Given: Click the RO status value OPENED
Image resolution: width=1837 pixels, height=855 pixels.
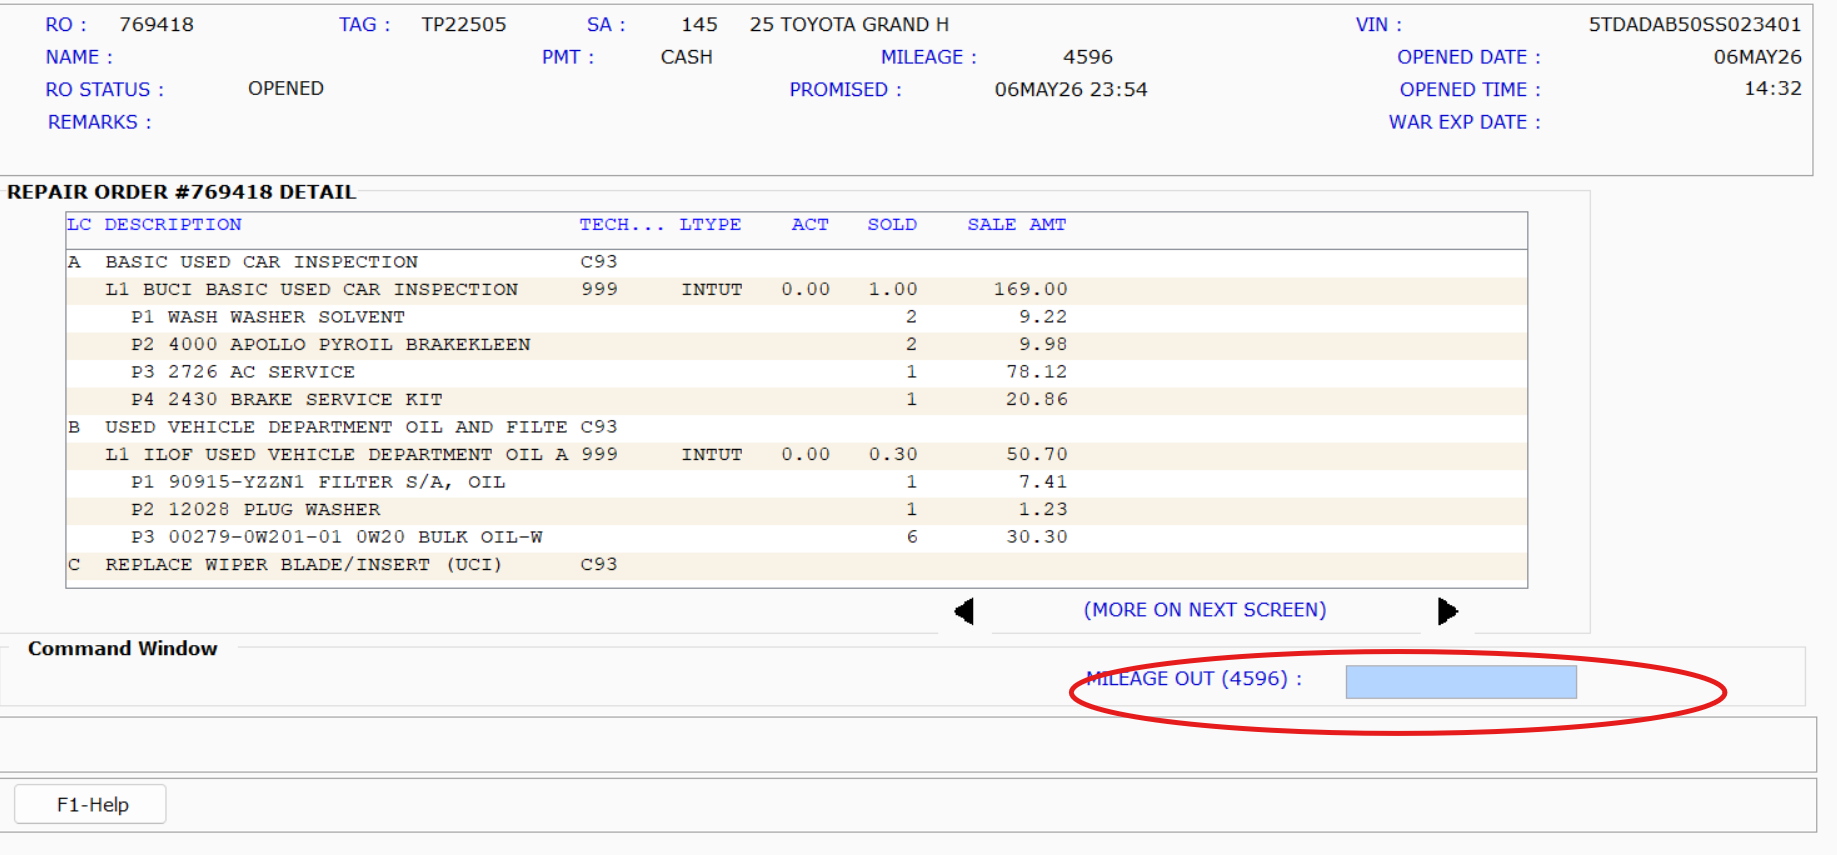Looking at the screenshot, I should click(286, 89).
